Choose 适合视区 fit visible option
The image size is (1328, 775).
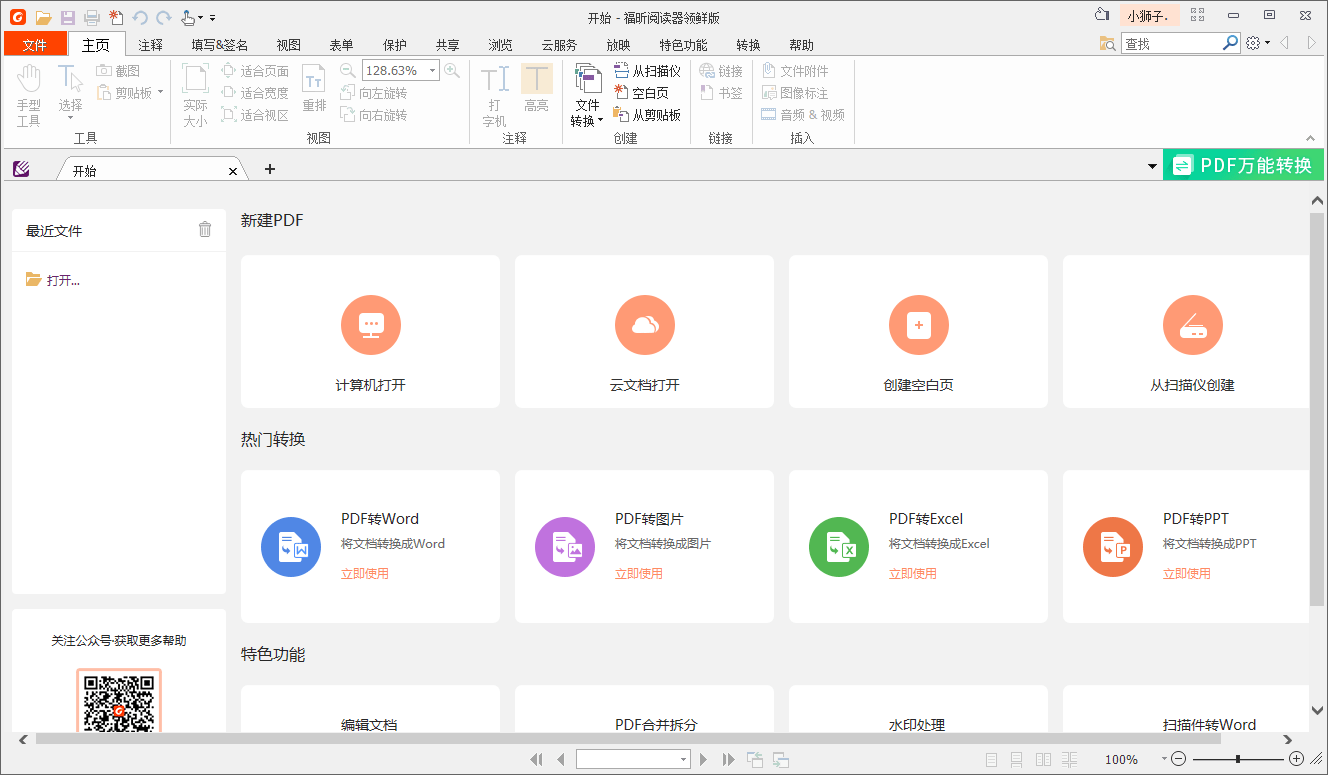pos(255,115)
